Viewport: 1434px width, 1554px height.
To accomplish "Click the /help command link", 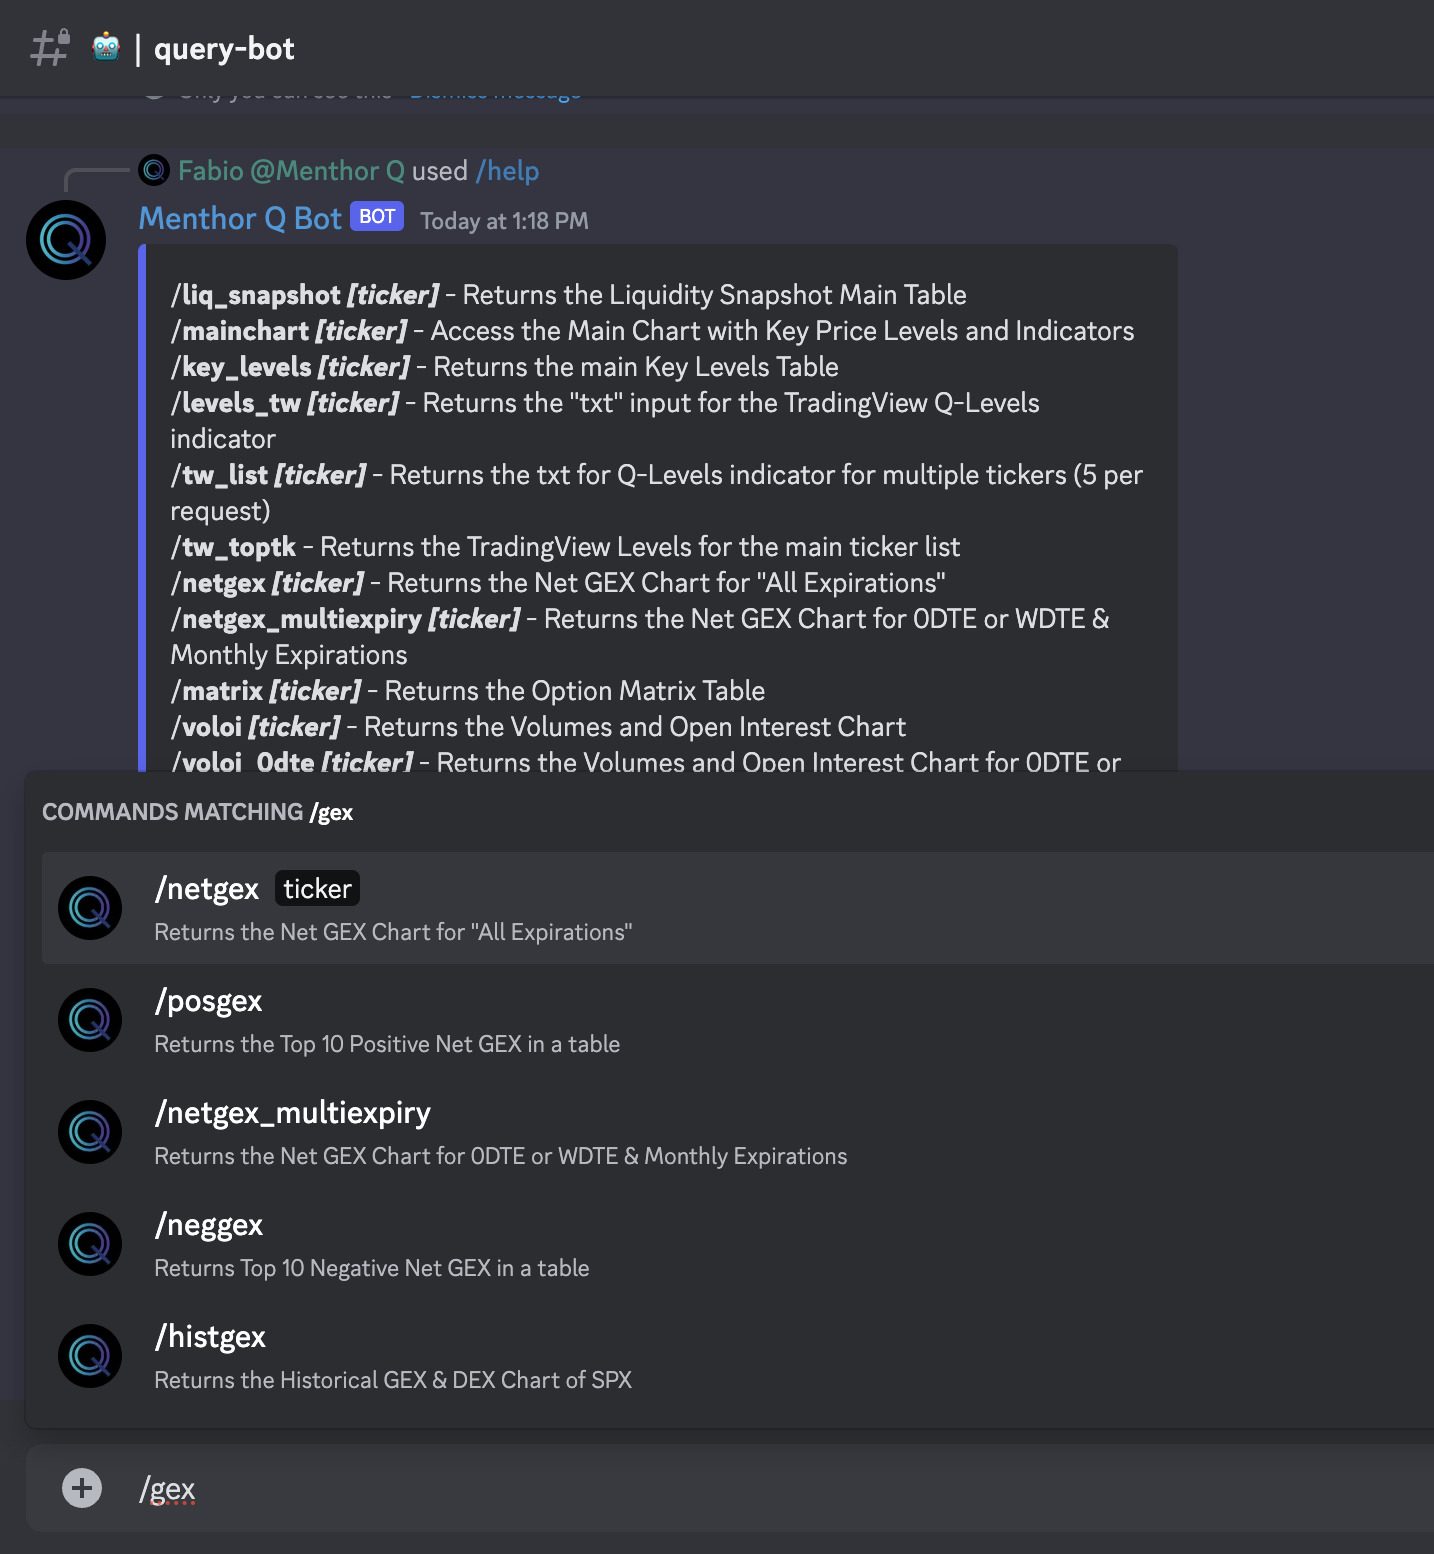I will point(509,171).
